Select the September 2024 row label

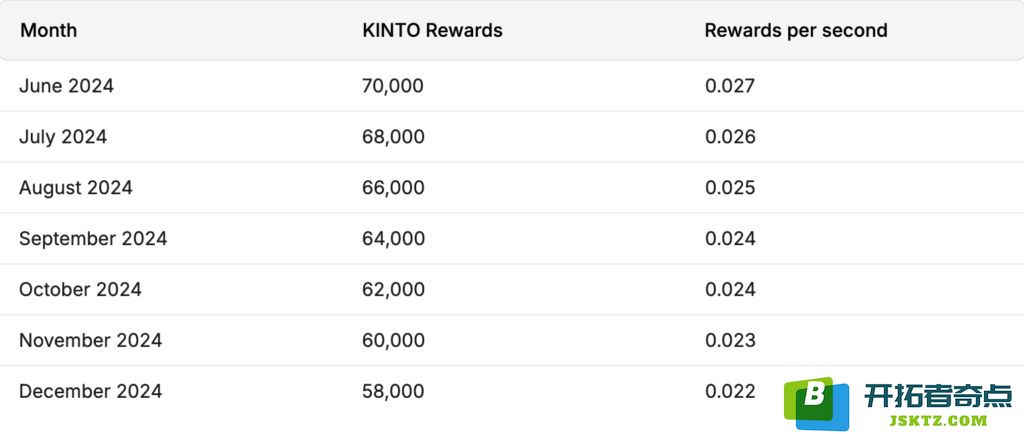tap(93, 238)
